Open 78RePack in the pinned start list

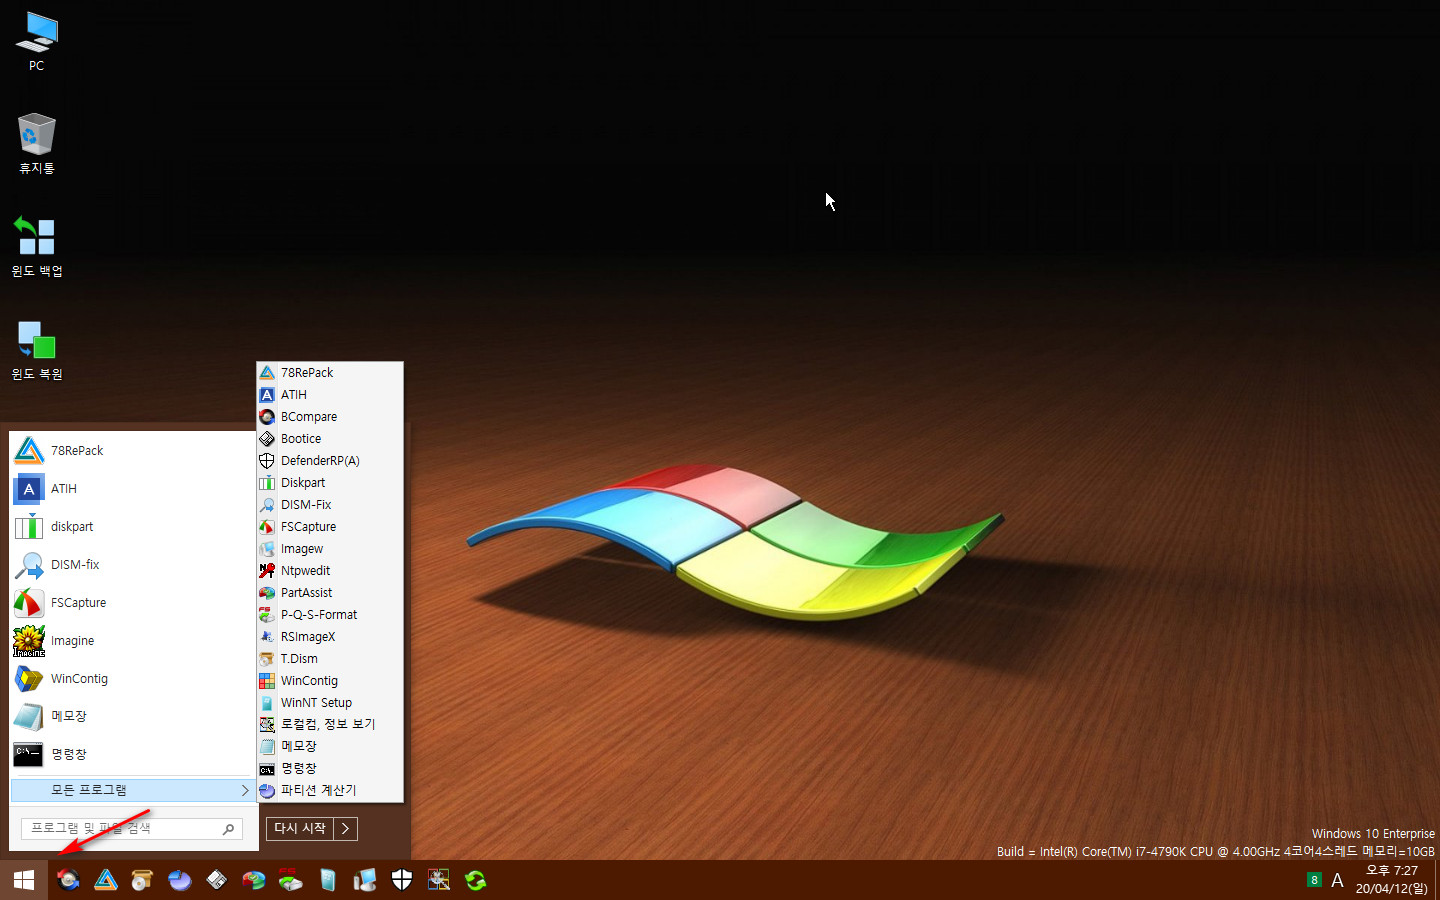point(132,451)
